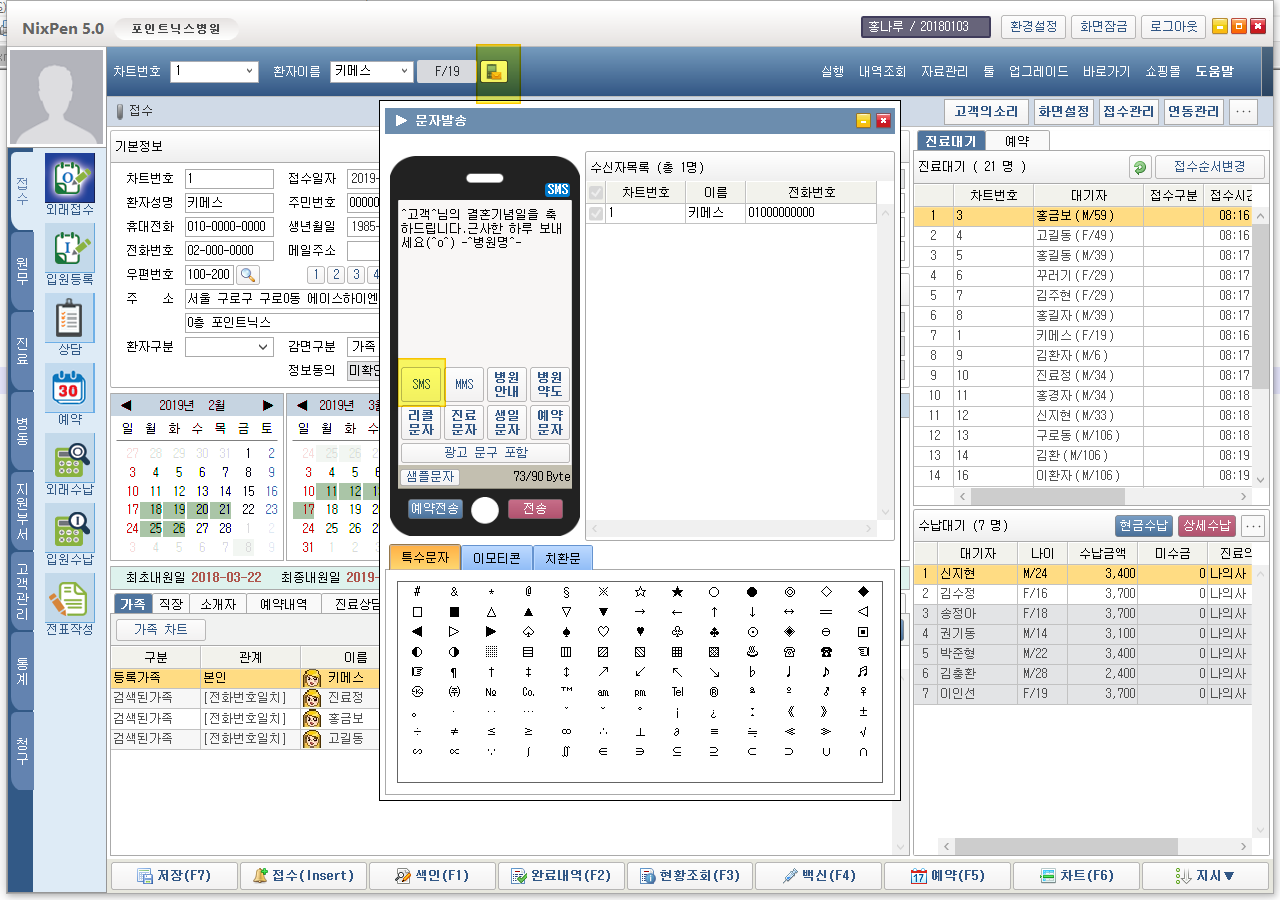Click the postal code search magnifier icon
1280x900 pixels.
pyautogui.click(x=247, y=275)
